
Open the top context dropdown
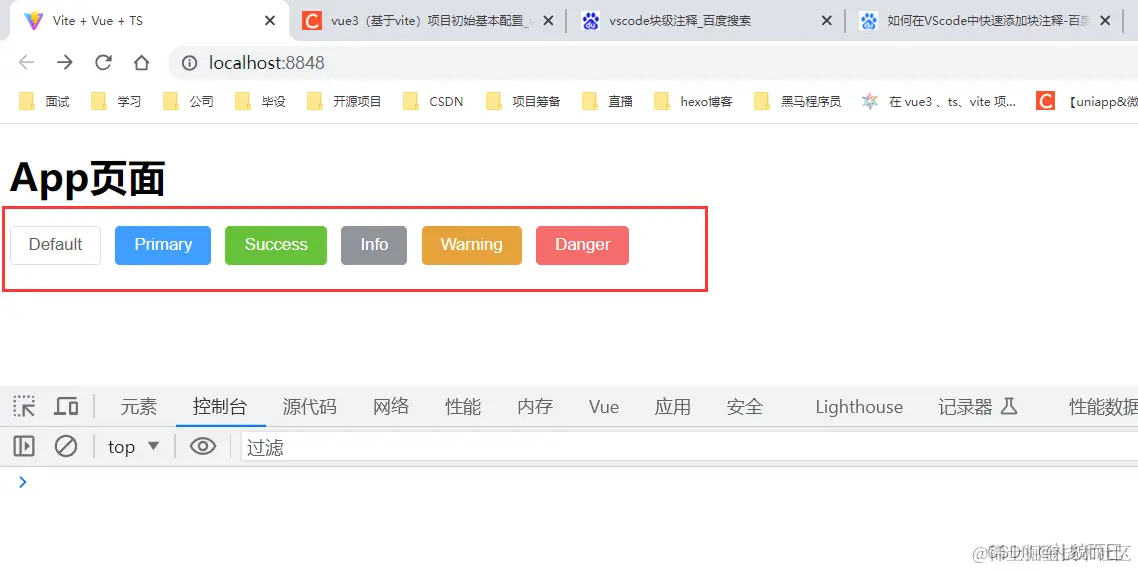(134, 447)
